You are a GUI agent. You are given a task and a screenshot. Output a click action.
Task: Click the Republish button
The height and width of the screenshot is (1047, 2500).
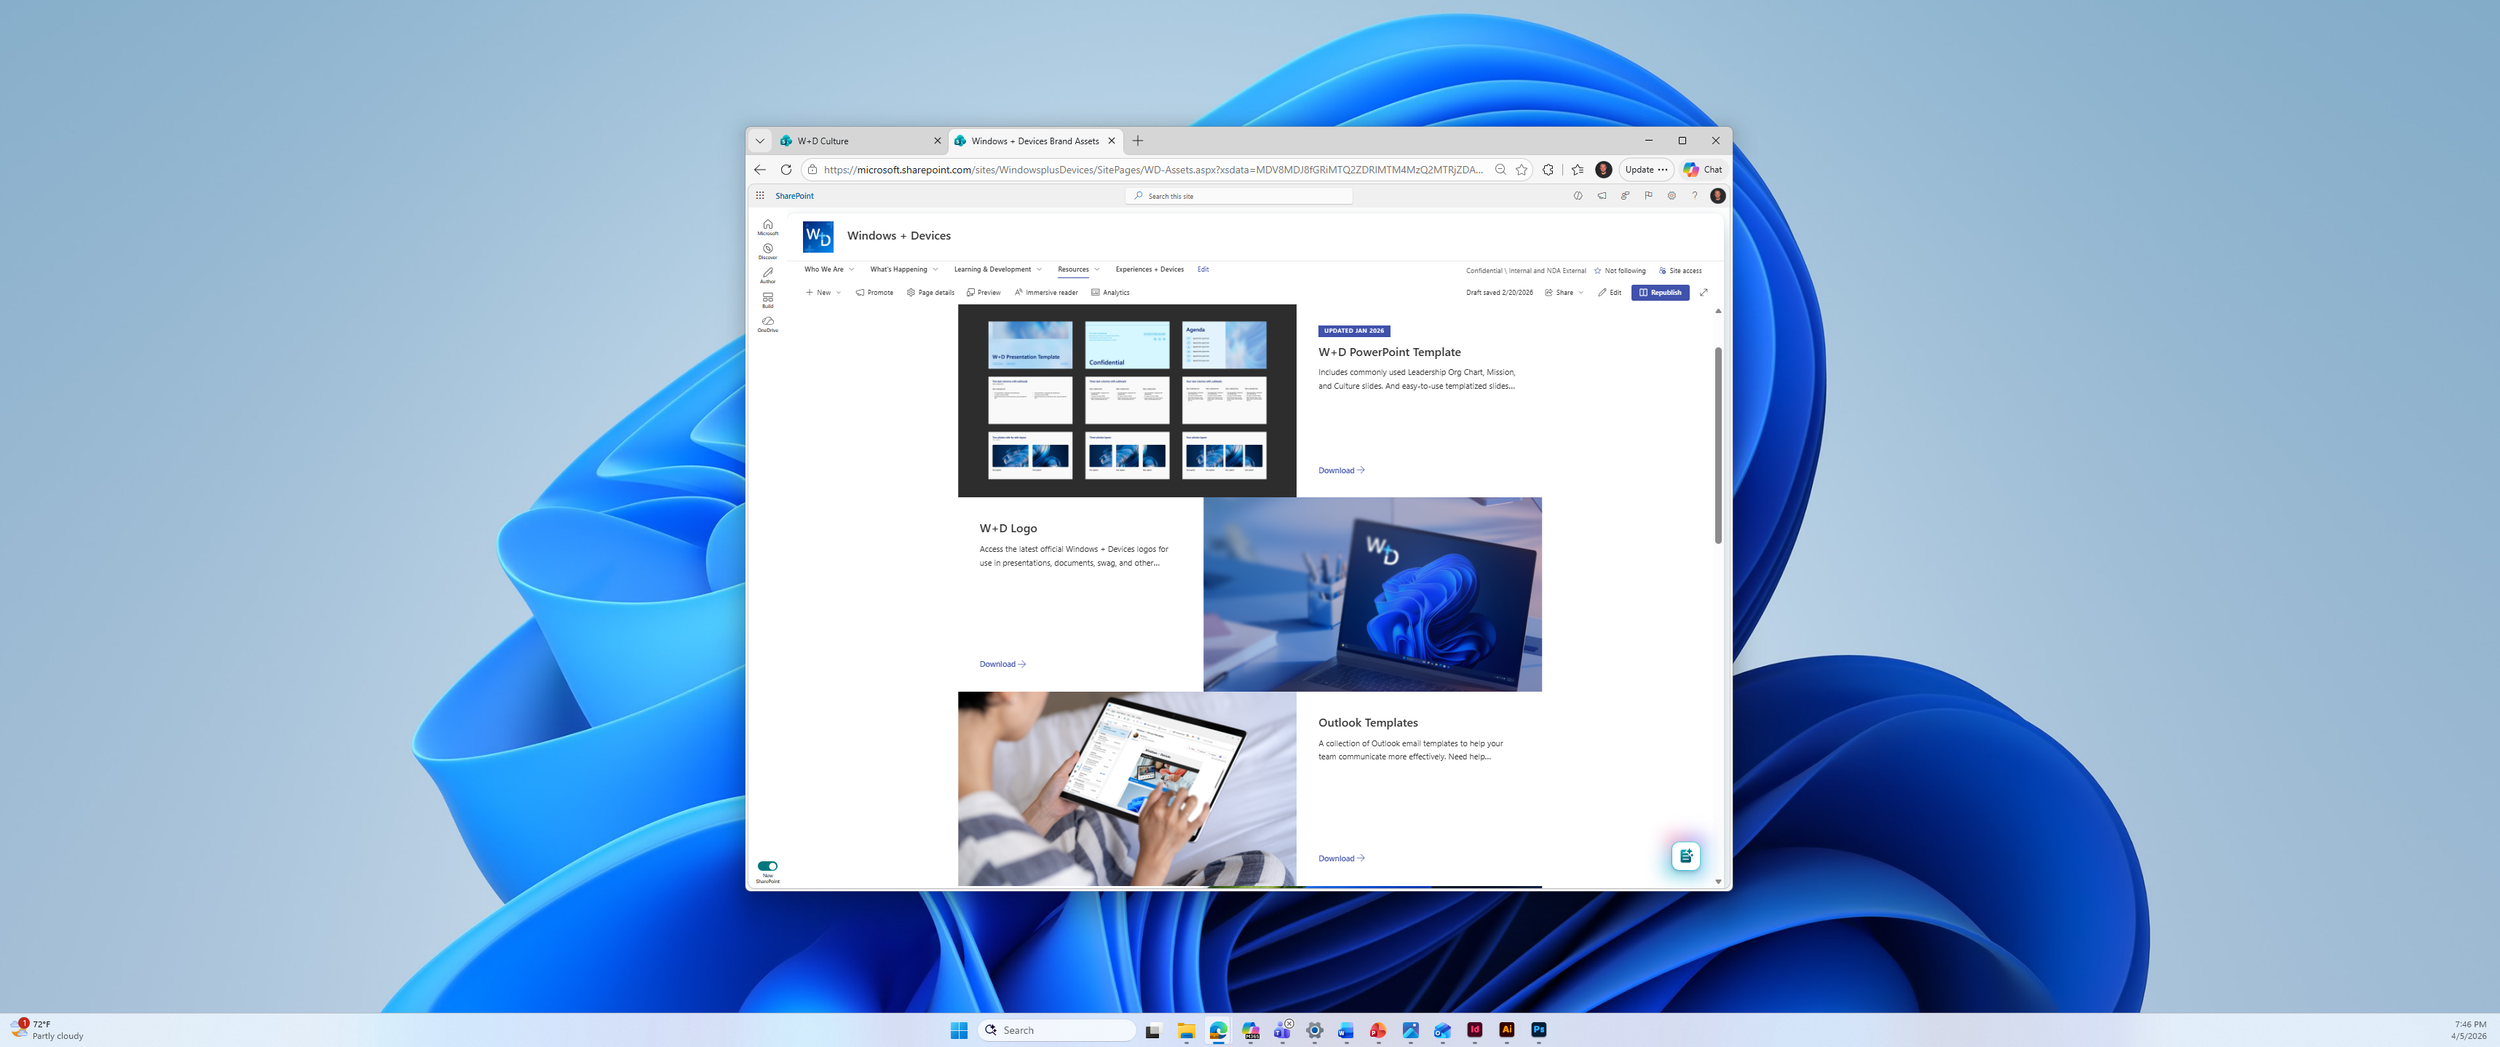(x=1660, y=293)
